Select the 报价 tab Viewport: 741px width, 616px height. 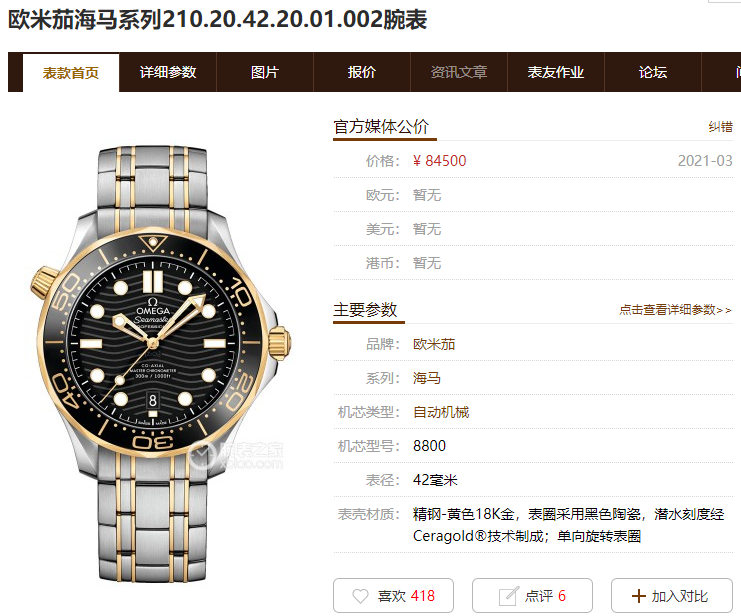[x=362, y=72]
